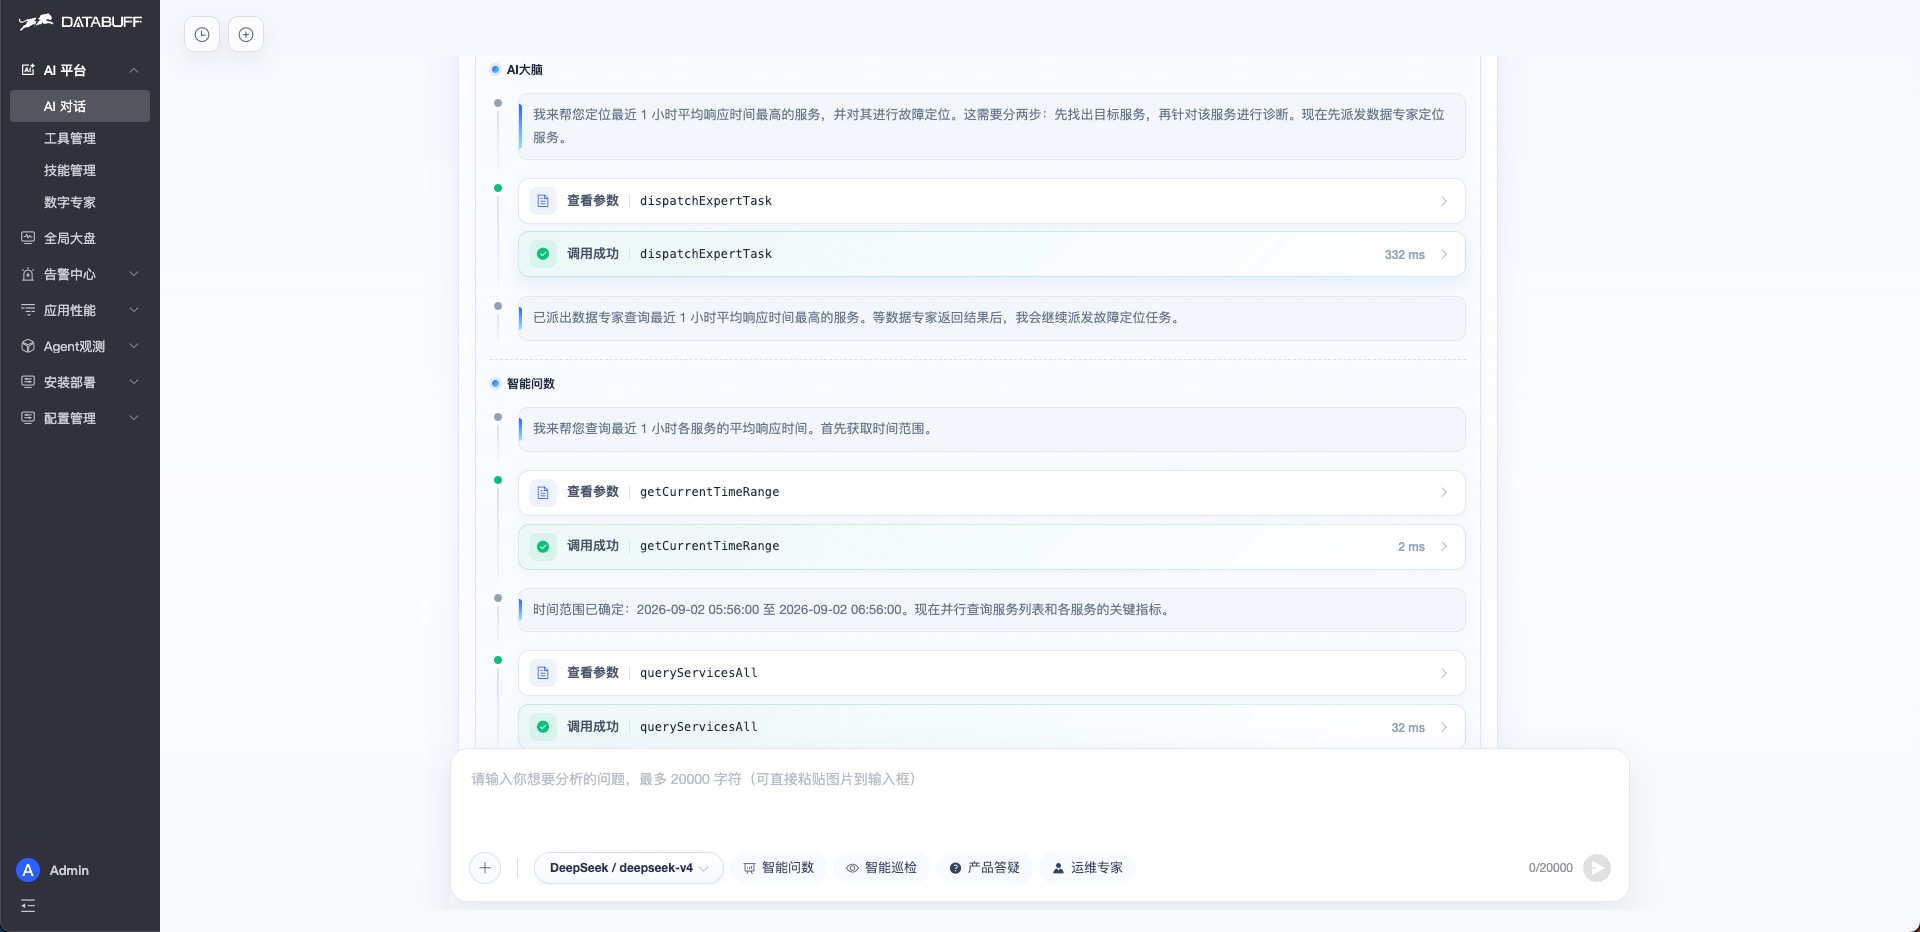Click document icon on getCurrentTimeRange 查看参数 row
This screenshot has height=932, width=1920.
(543, 492)
